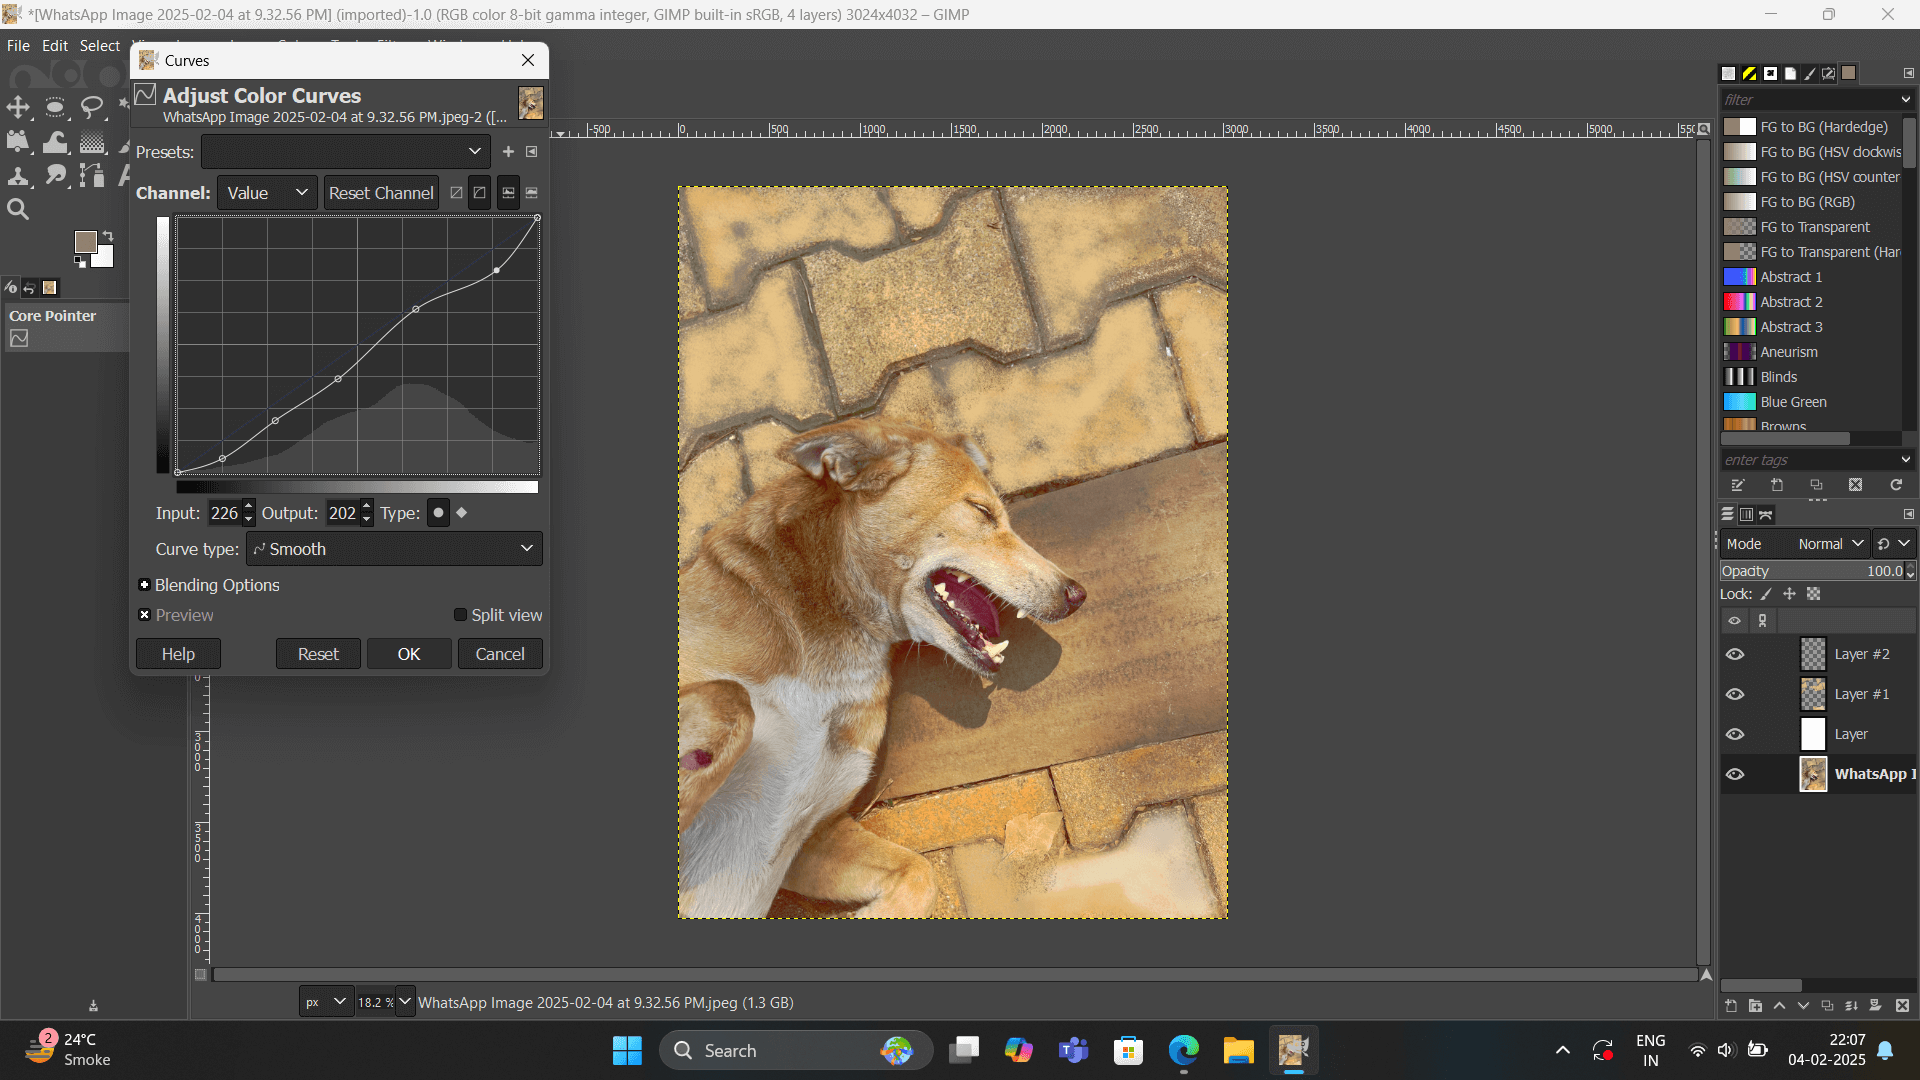The width and height of the screenshot is (1920, 1080).
Task: Open the Select menu
Action: coord(100,46)
